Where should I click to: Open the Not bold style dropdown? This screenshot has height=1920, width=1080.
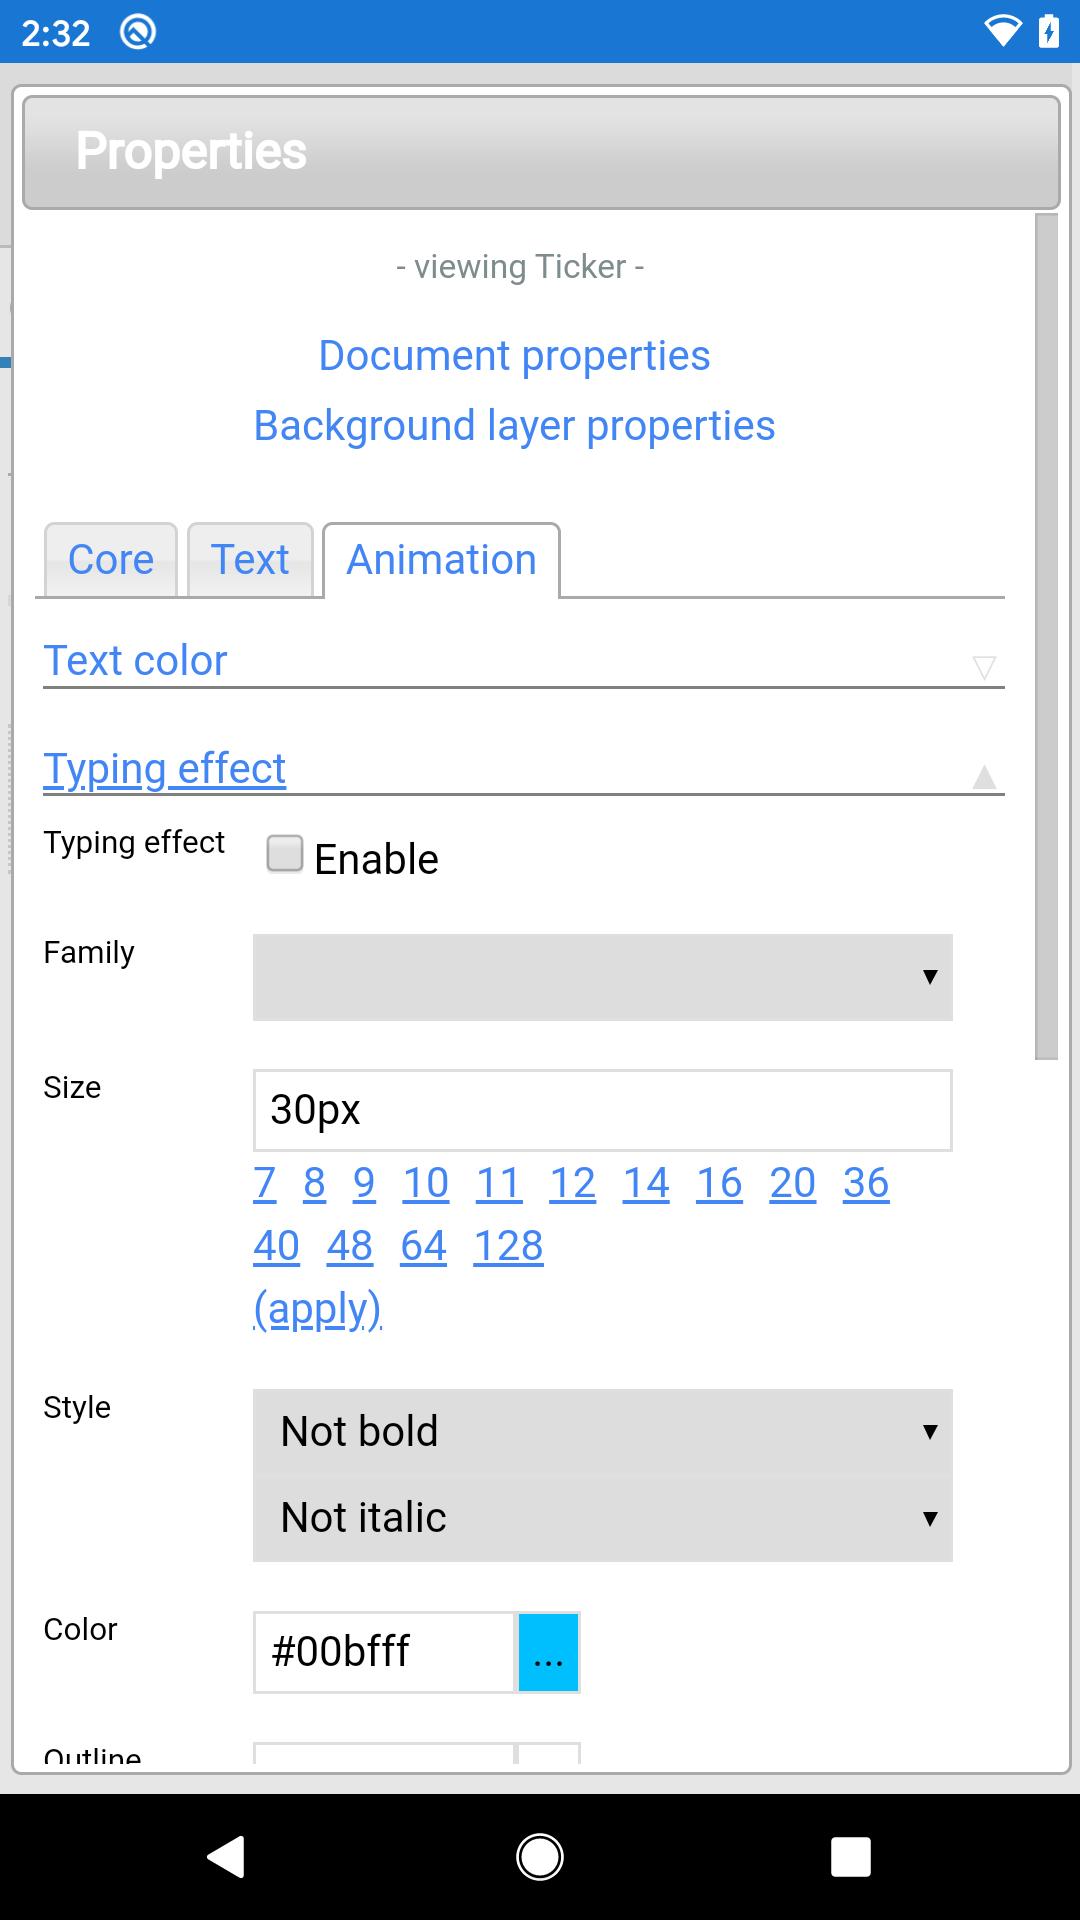point(603,1432)
